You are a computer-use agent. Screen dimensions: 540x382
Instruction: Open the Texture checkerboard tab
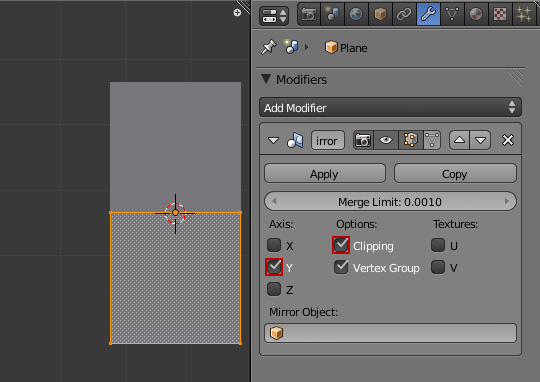pyautogui.click(x=500, y=14)
